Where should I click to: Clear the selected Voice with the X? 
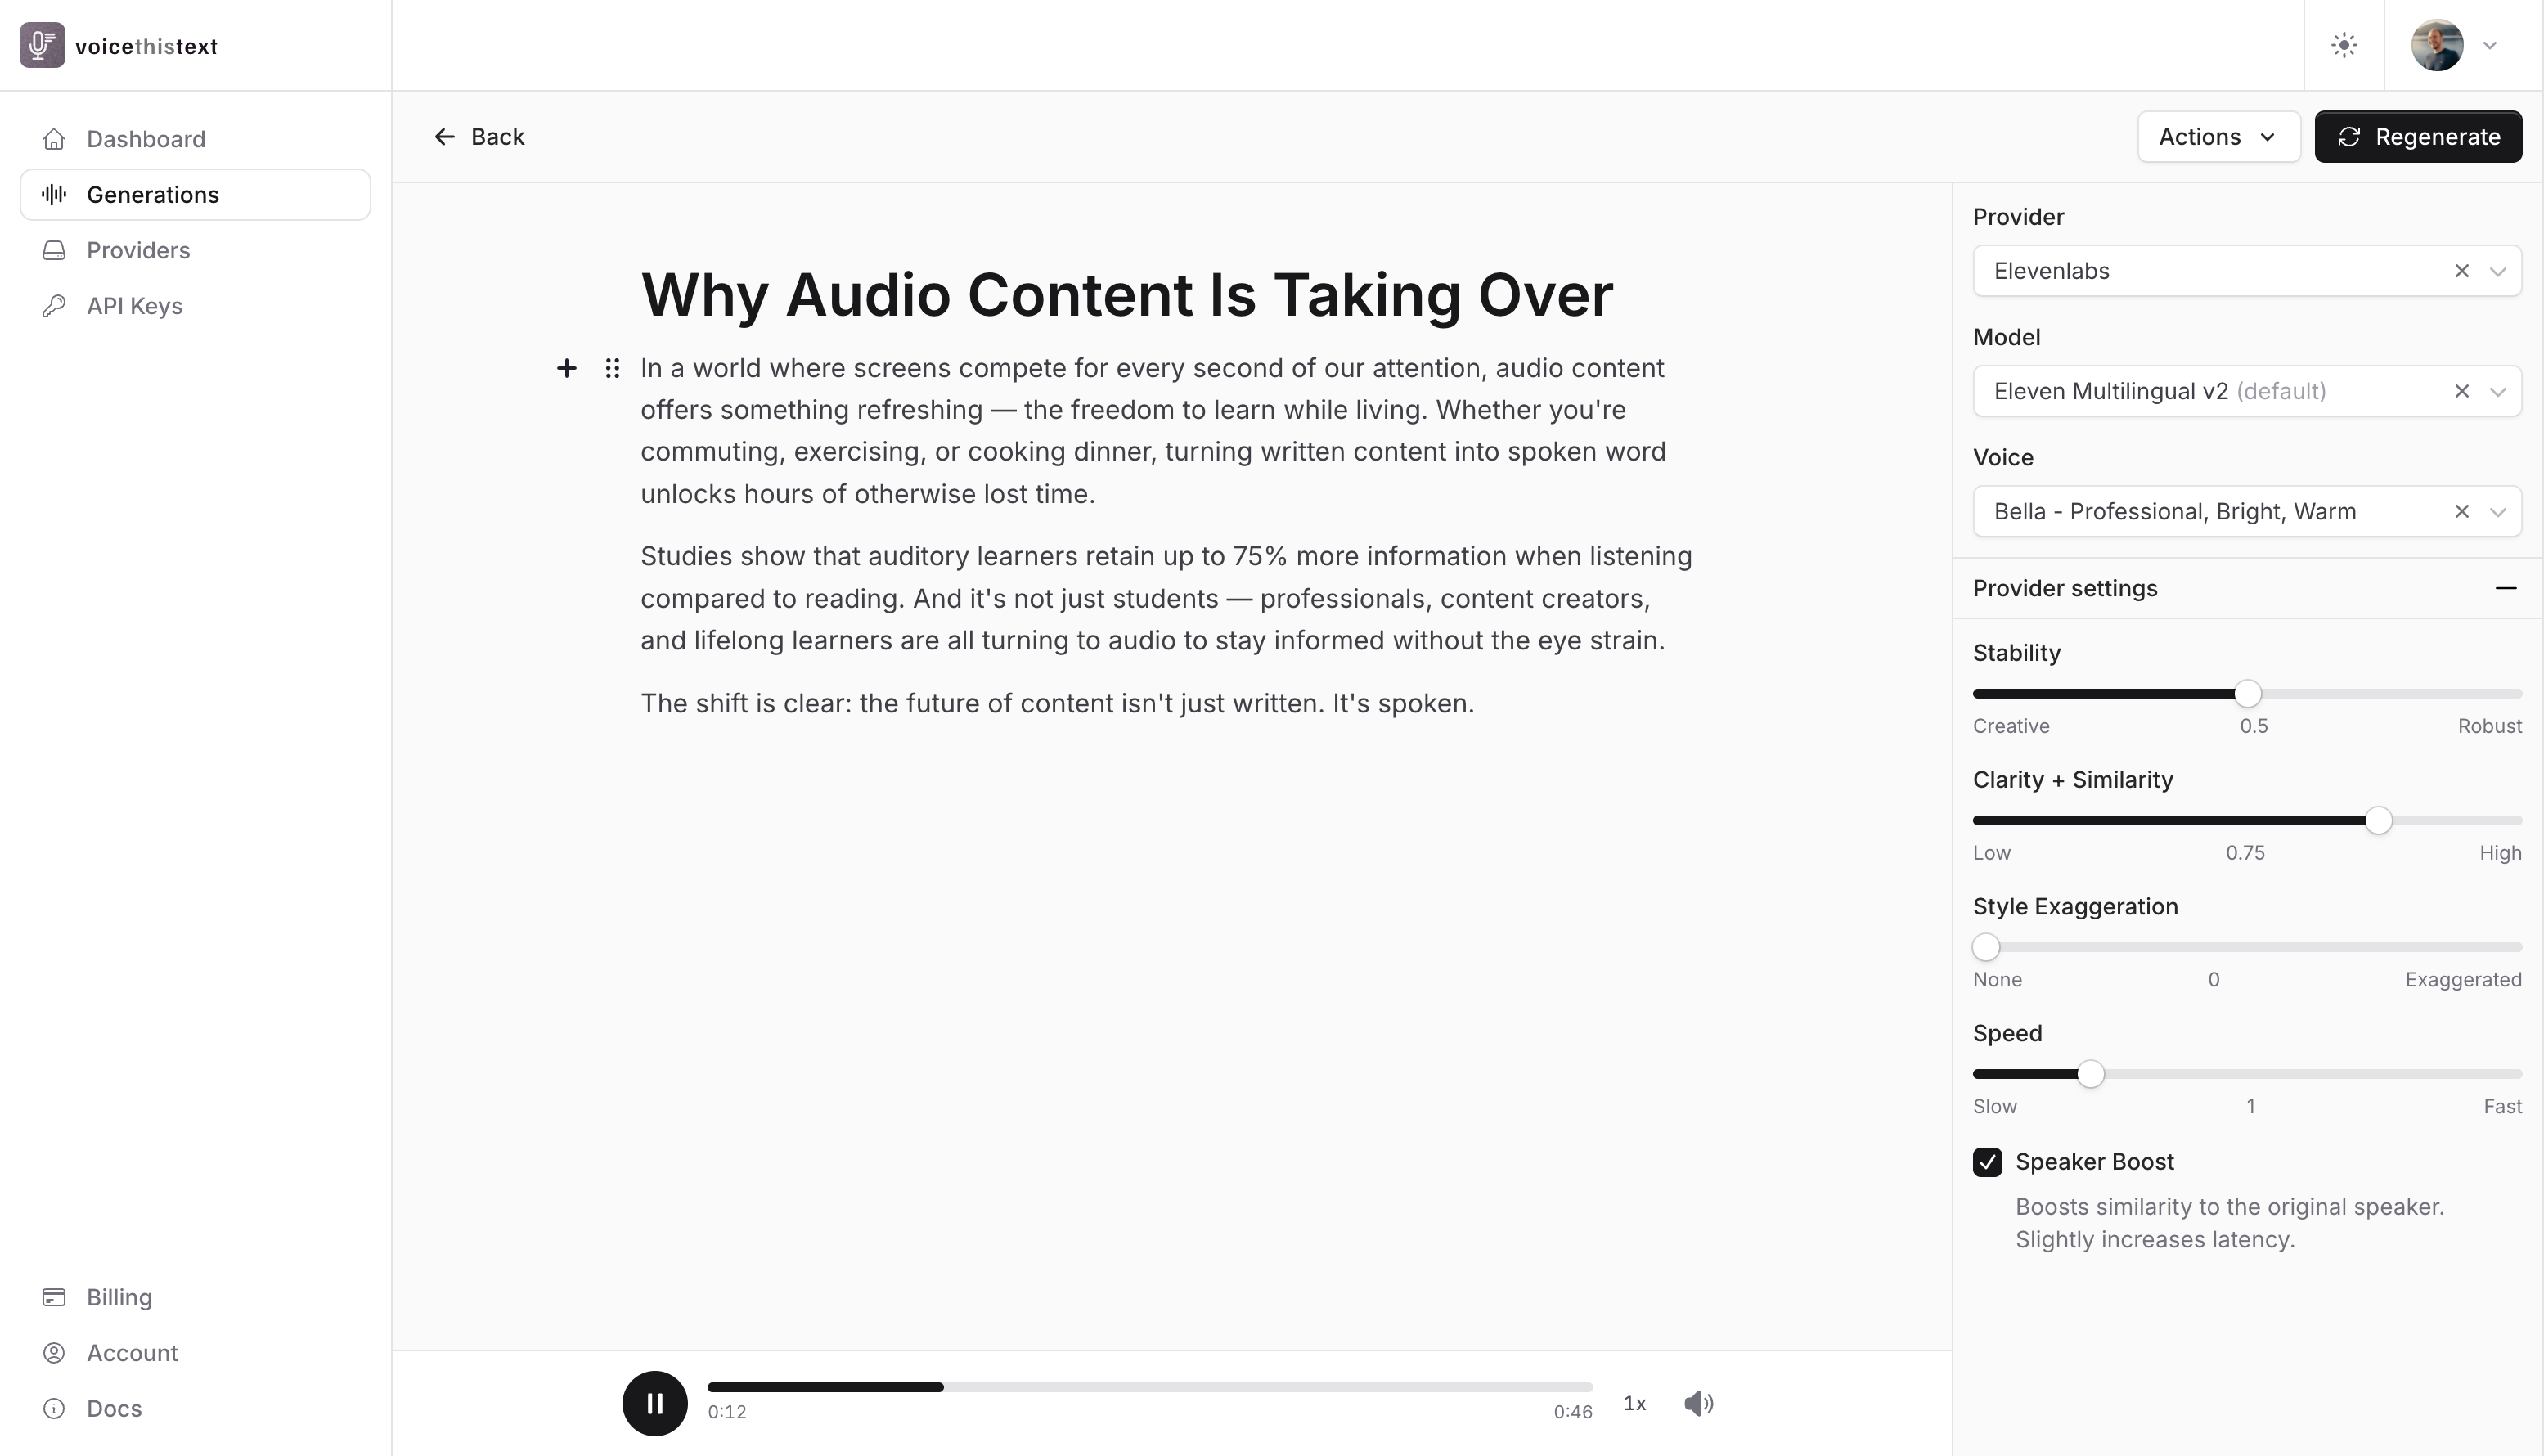click(2462, 511)
